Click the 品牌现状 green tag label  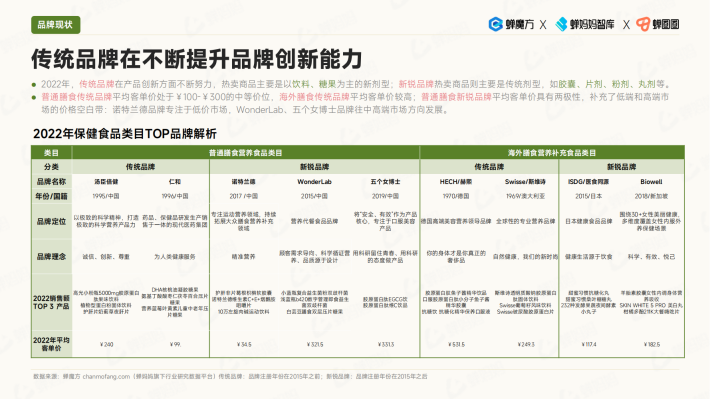[55, 24]
